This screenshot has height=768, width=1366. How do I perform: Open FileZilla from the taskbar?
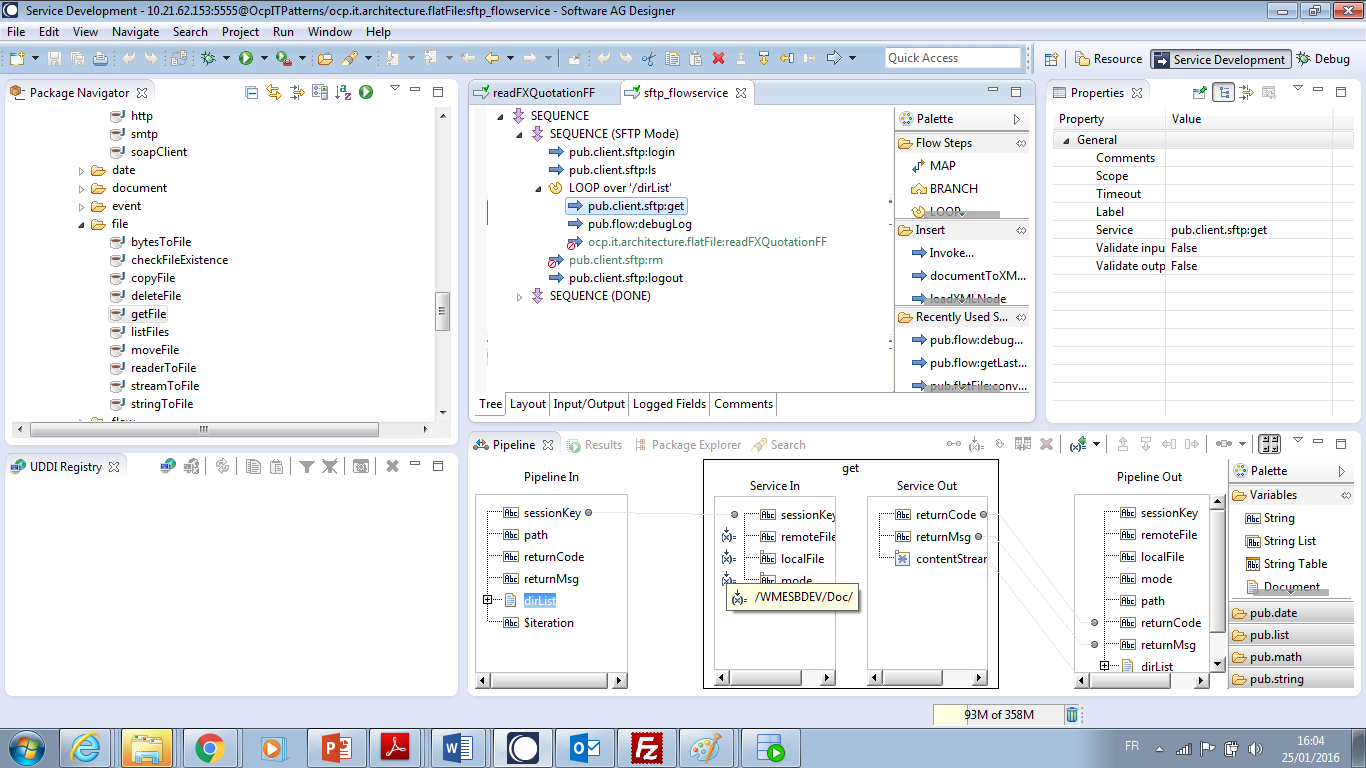click(649, 747)
